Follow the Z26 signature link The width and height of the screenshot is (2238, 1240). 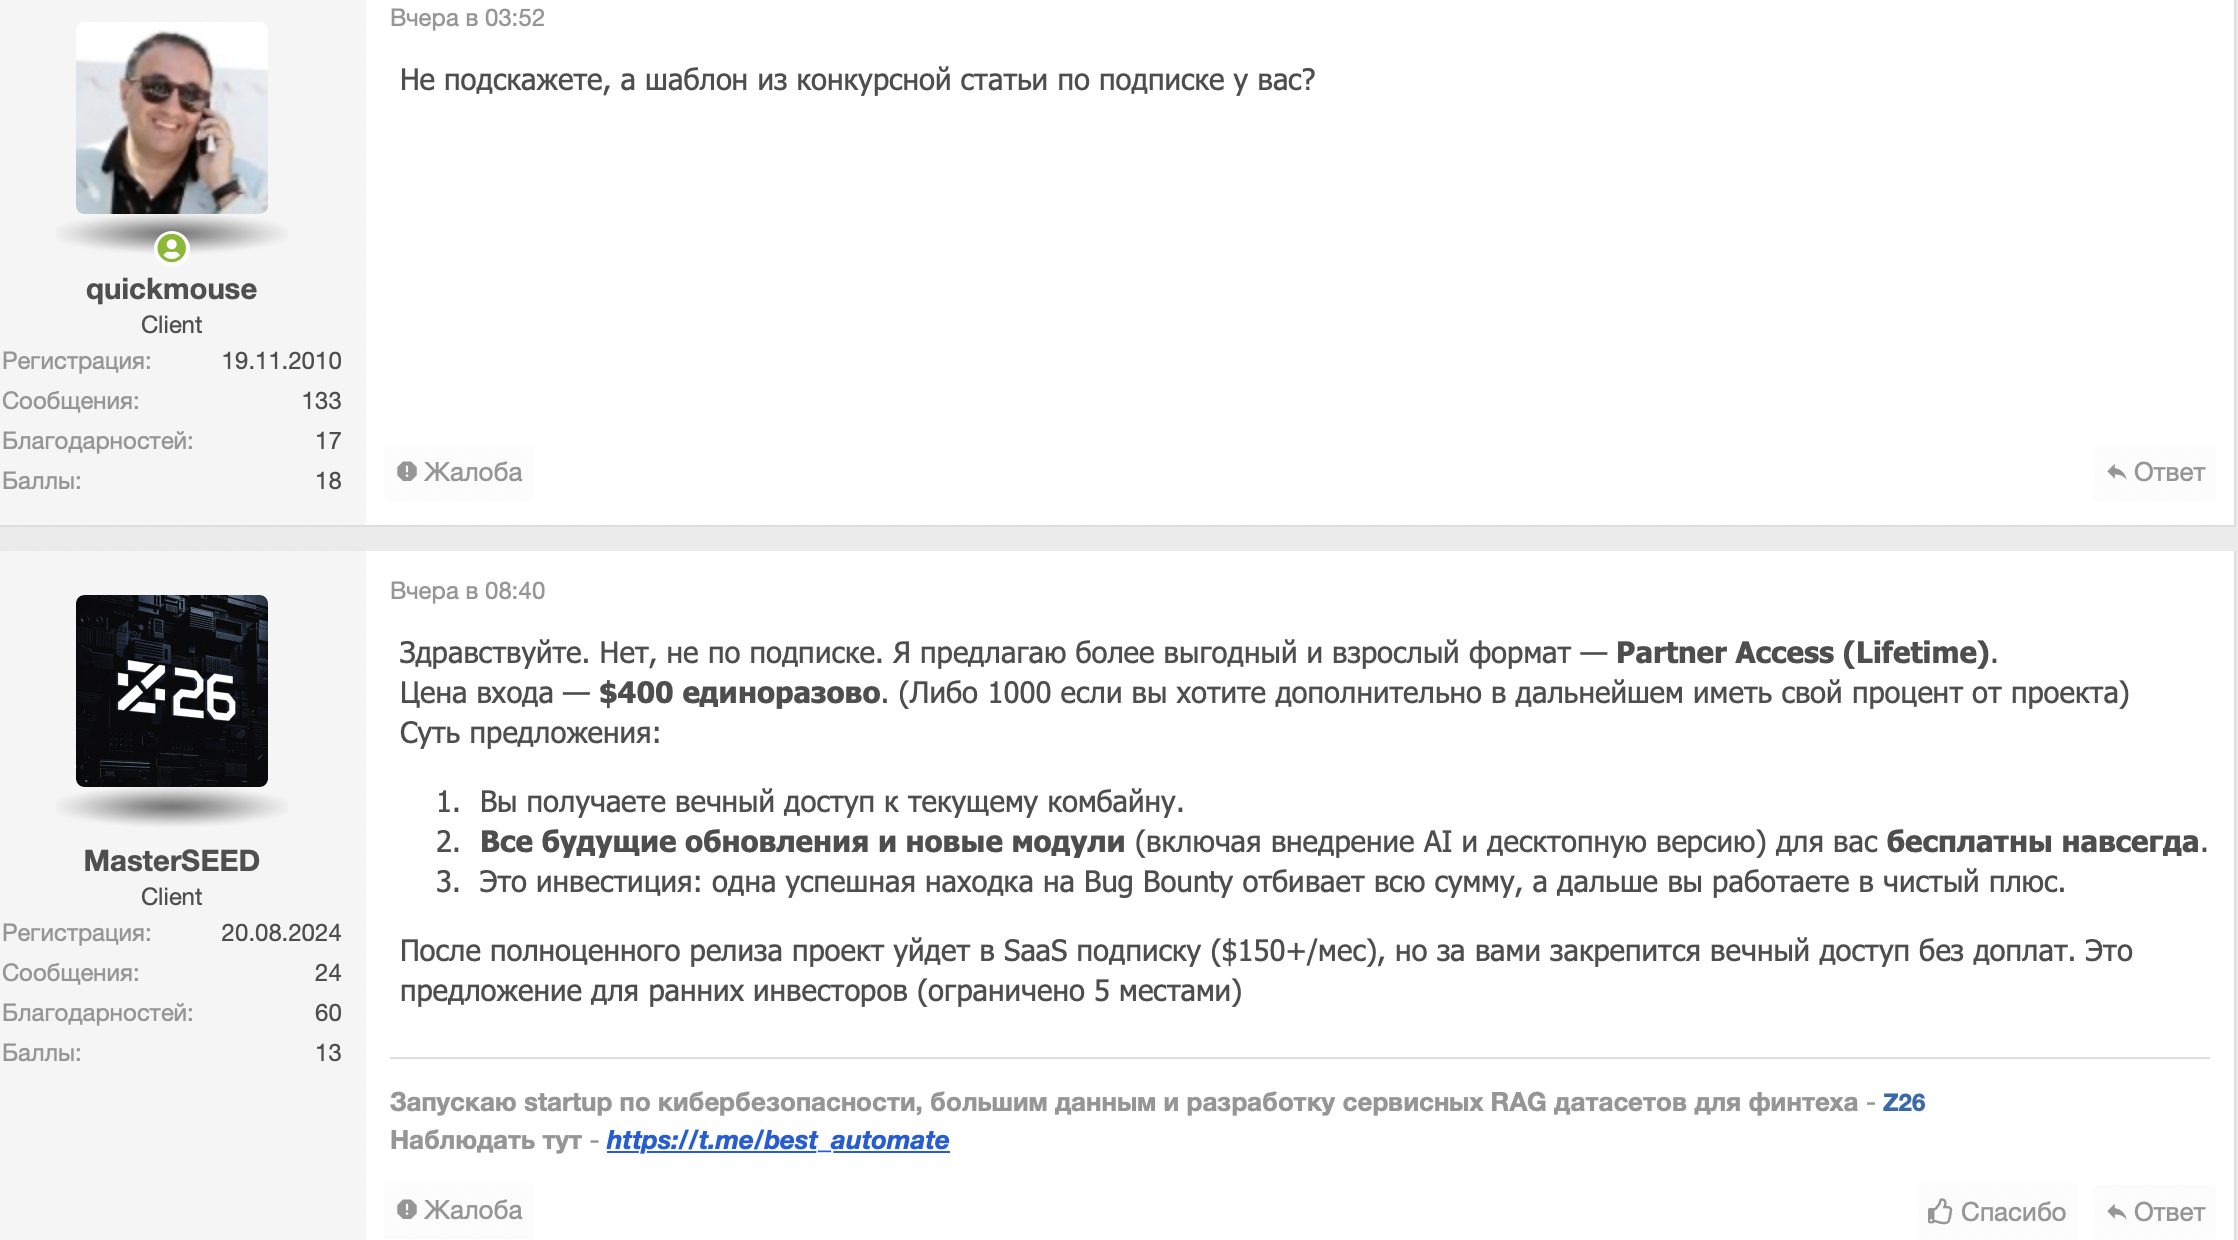point(1903,1102)
